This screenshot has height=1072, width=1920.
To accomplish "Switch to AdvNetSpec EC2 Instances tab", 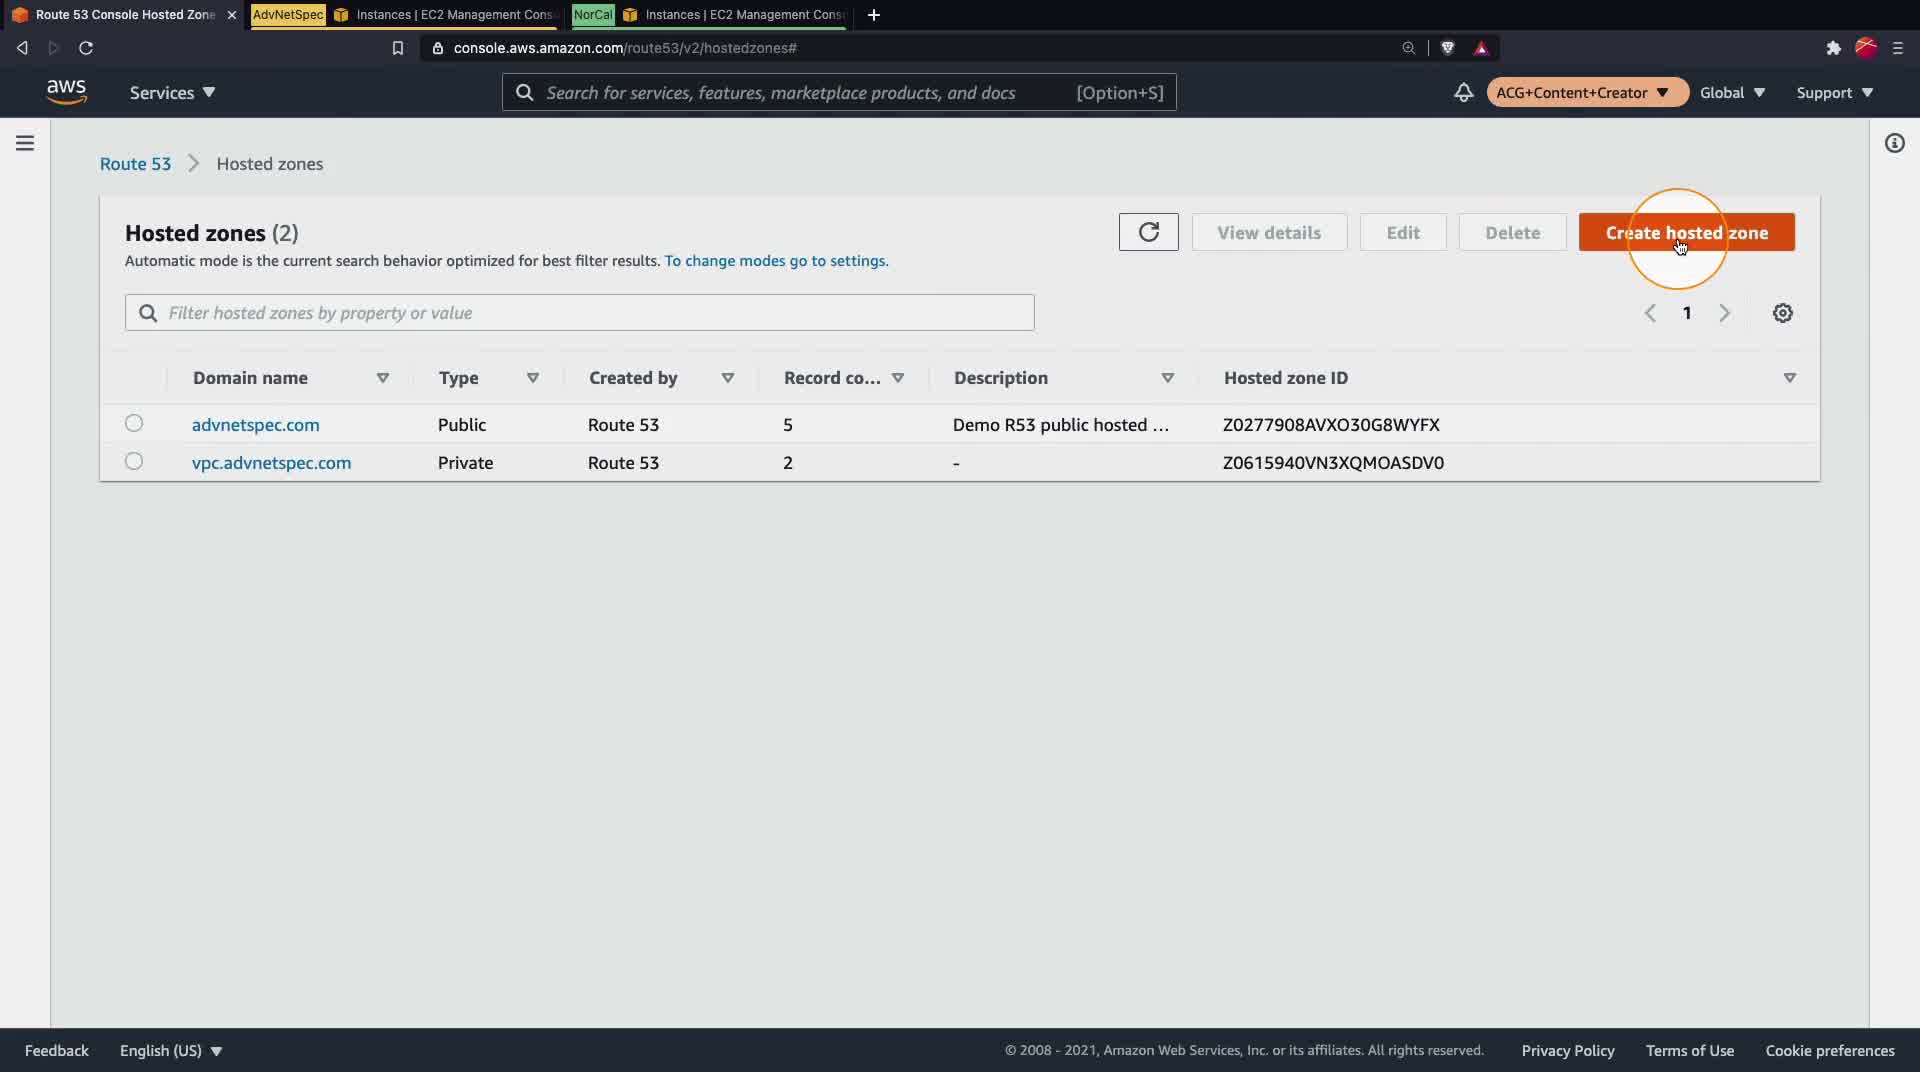I will pos(405,15).
